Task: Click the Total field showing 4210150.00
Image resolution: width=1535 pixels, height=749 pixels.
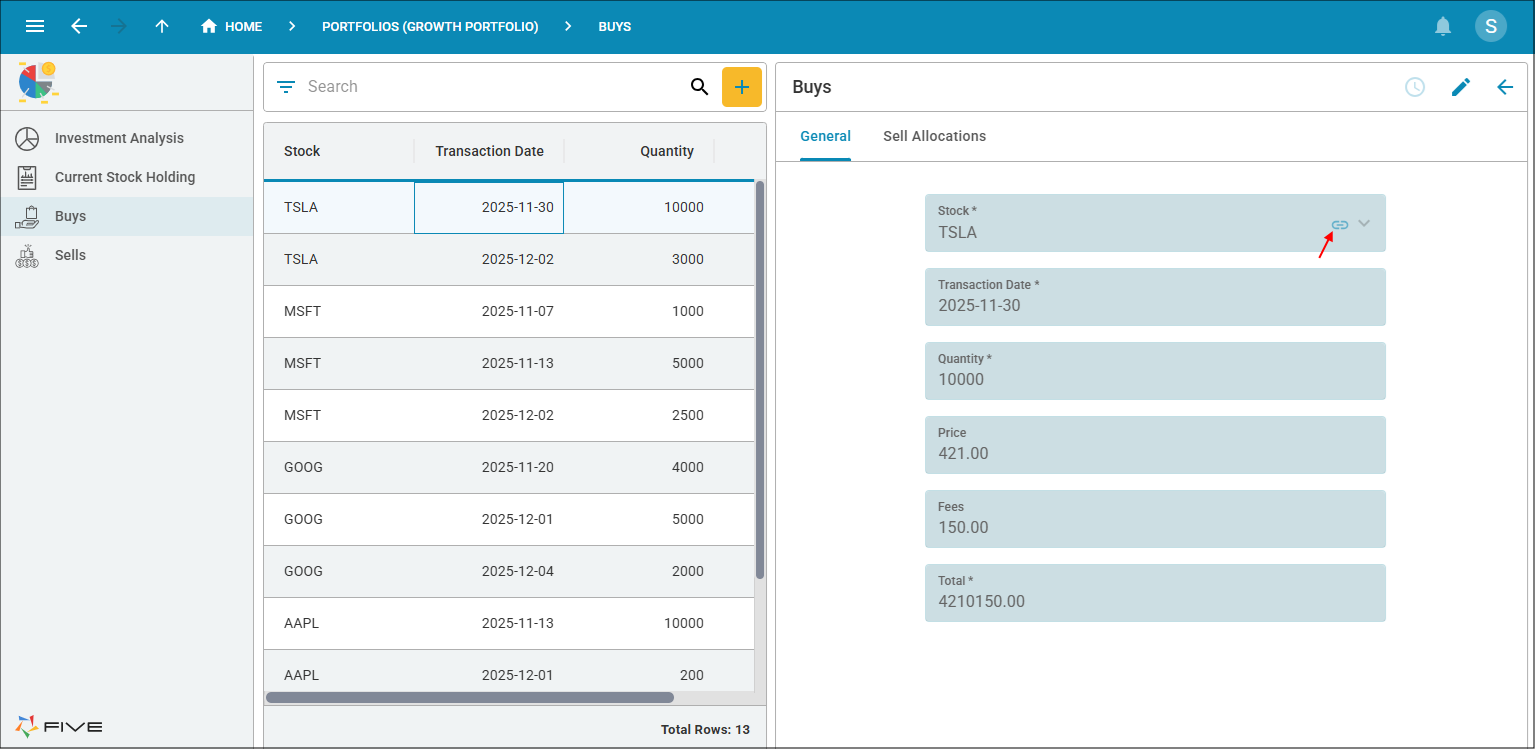Action: (1155, 593)
